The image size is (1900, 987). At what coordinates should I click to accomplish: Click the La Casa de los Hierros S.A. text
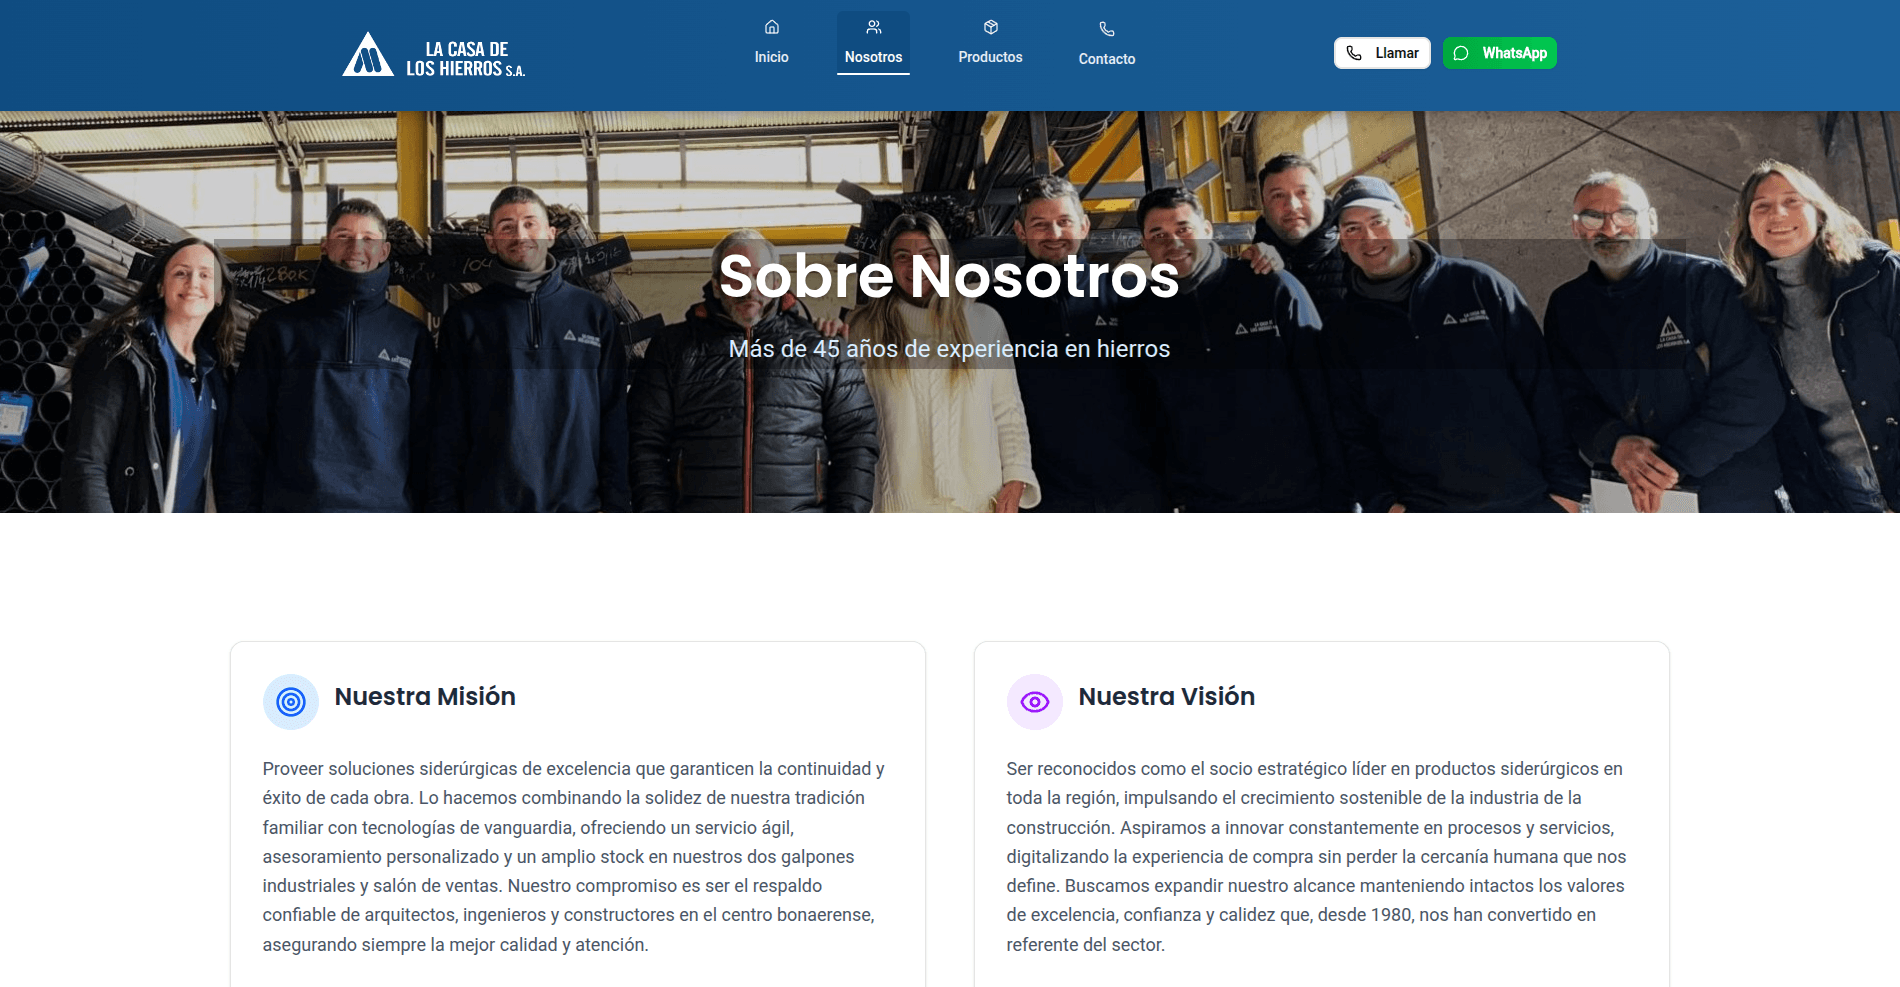[466, 59]
